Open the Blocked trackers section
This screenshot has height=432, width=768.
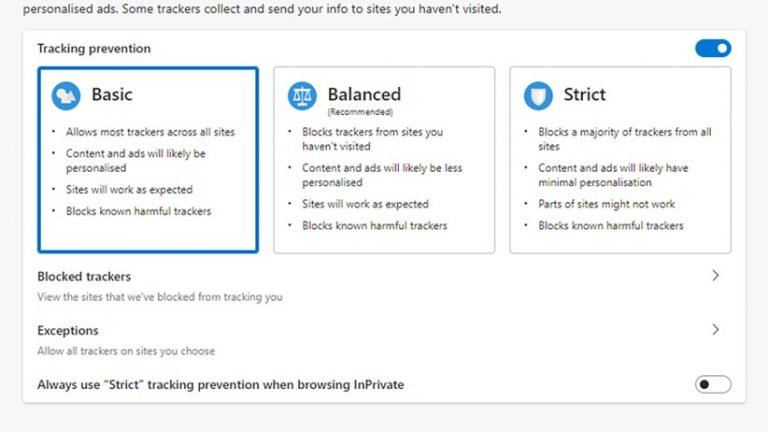click(84, 276)
